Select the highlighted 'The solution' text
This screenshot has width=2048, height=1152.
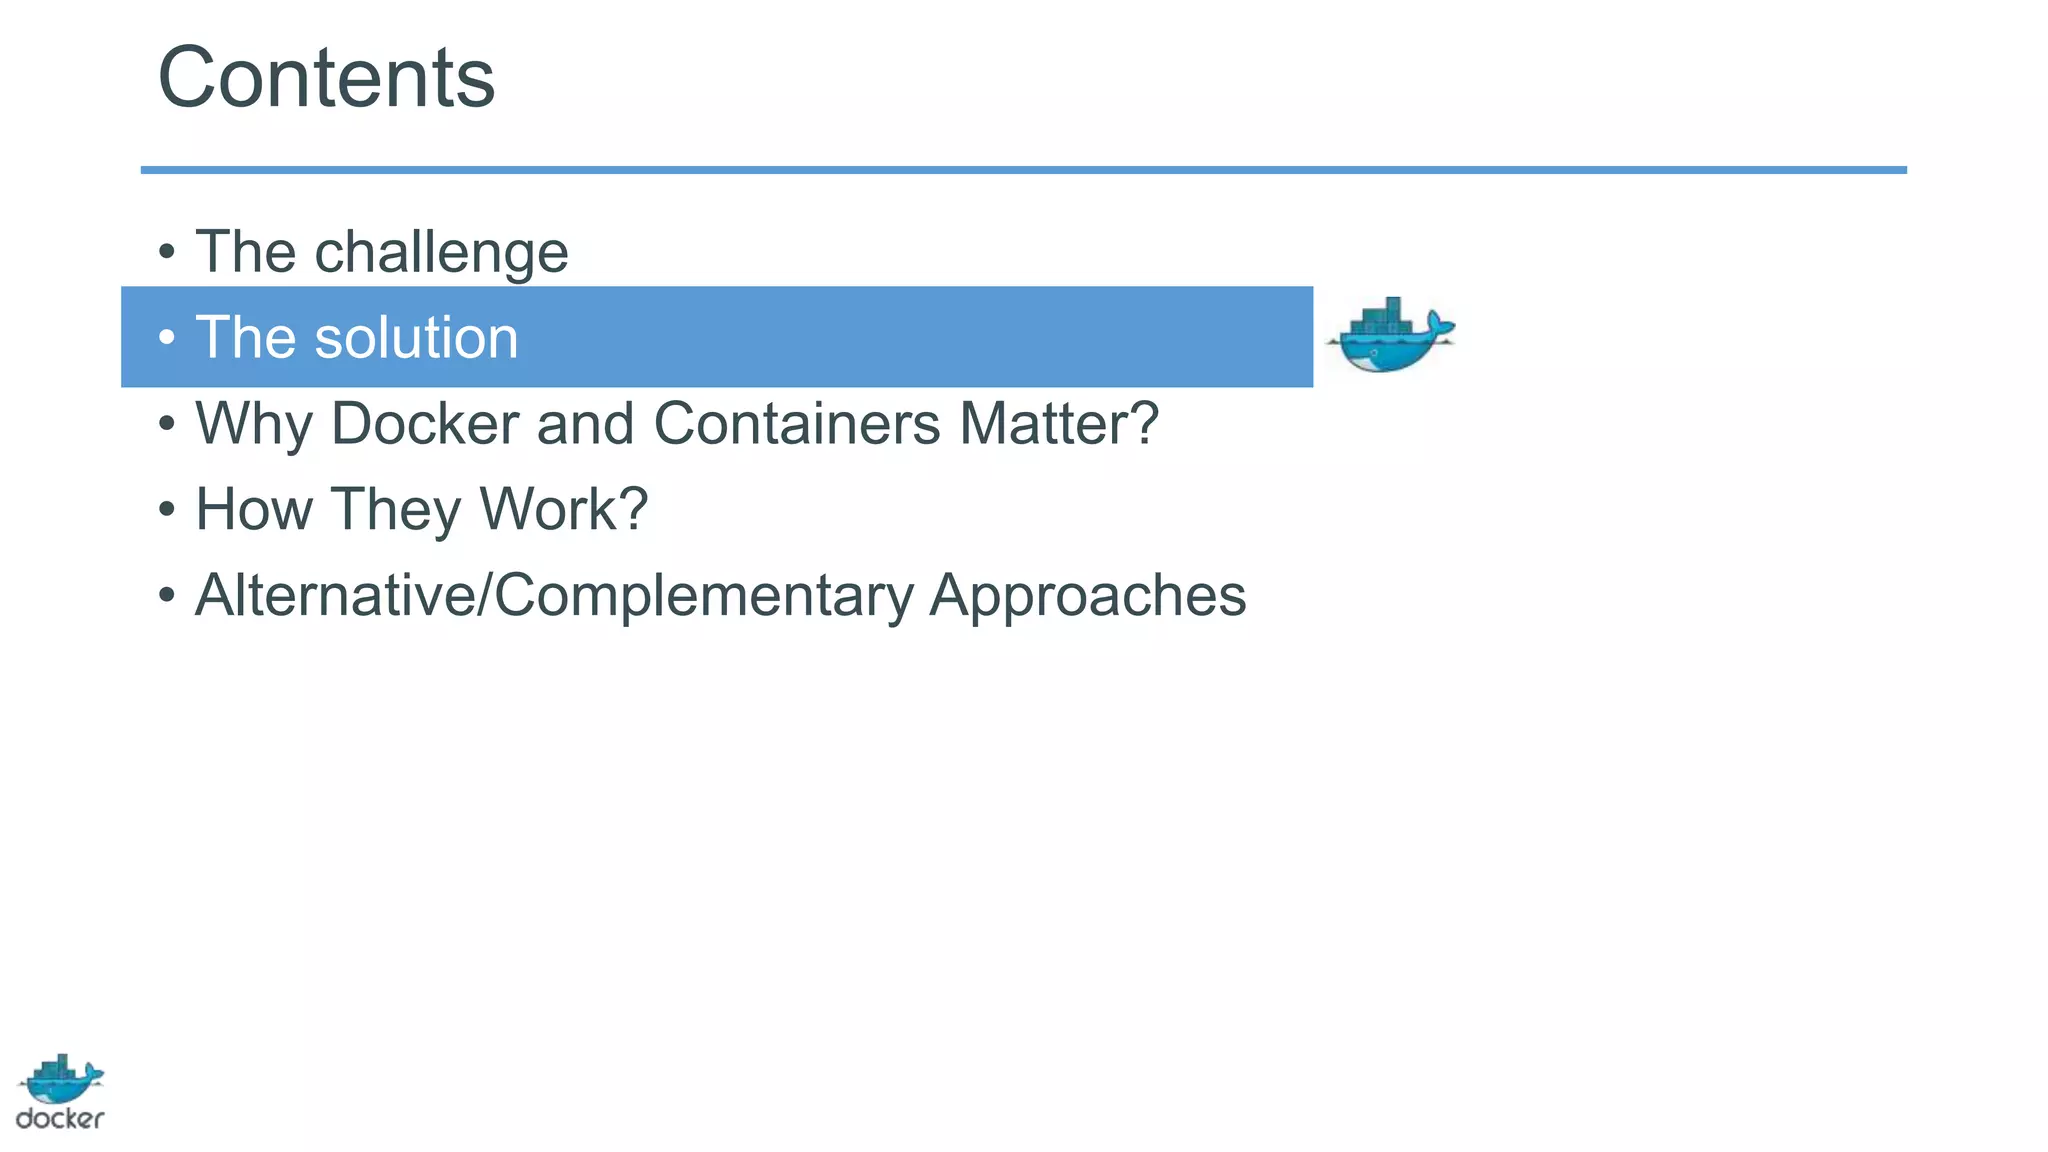click(x=357, y=337)
